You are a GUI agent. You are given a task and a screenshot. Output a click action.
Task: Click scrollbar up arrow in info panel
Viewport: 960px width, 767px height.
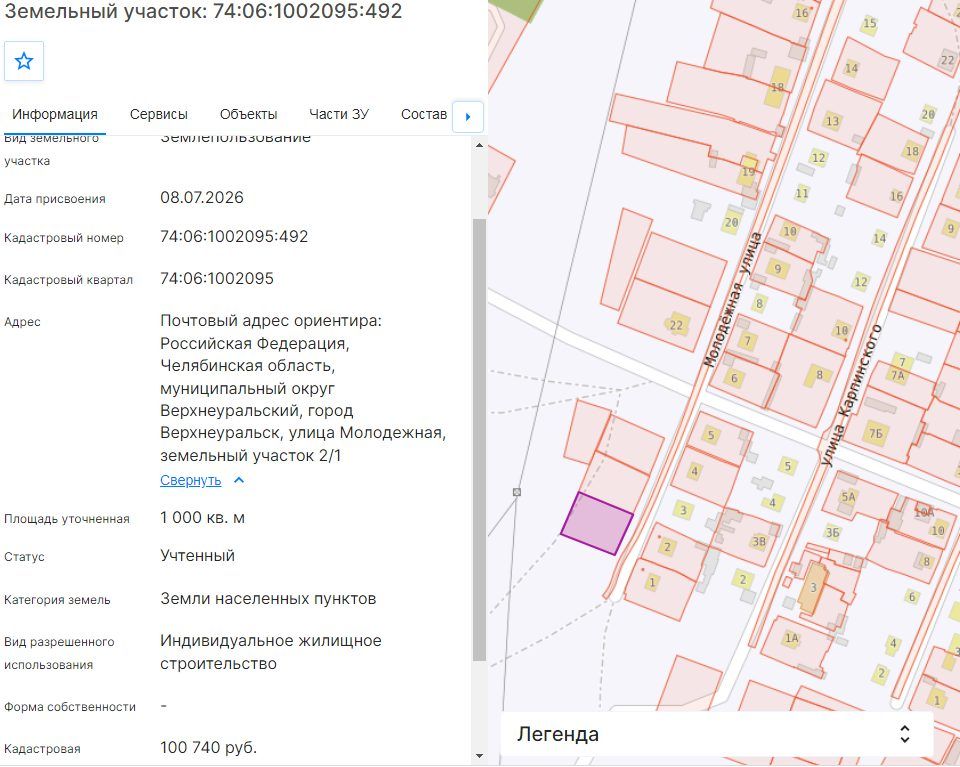tap(479, 146)
